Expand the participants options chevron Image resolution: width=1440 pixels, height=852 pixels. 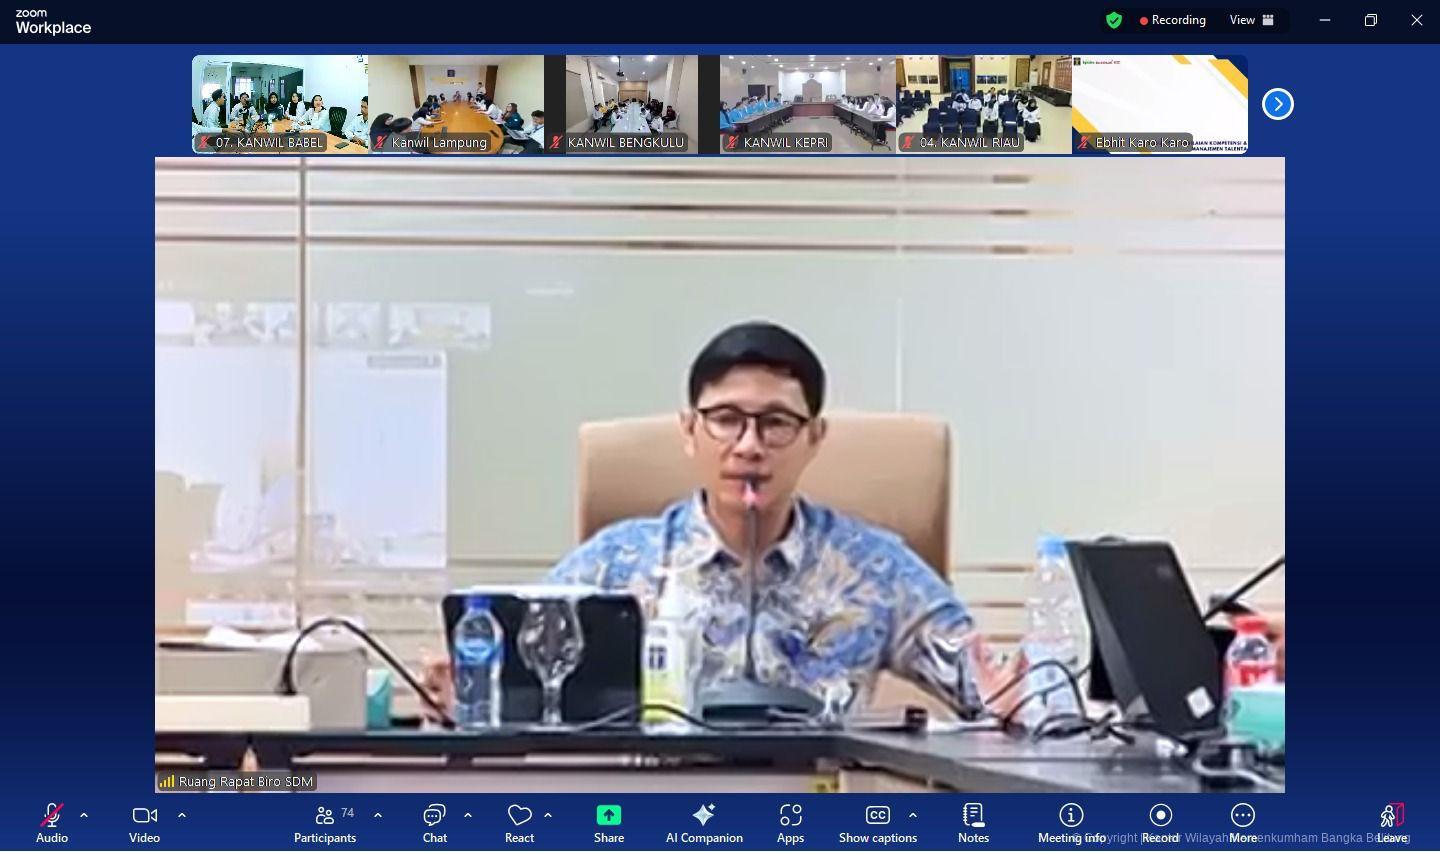click(x=378, y=815)
